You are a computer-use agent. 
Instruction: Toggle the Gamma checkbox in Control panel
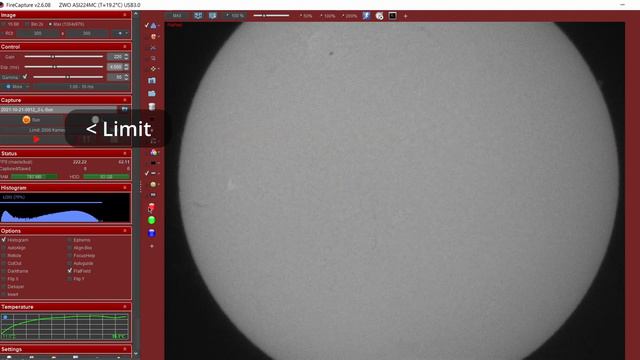[25, 77]
